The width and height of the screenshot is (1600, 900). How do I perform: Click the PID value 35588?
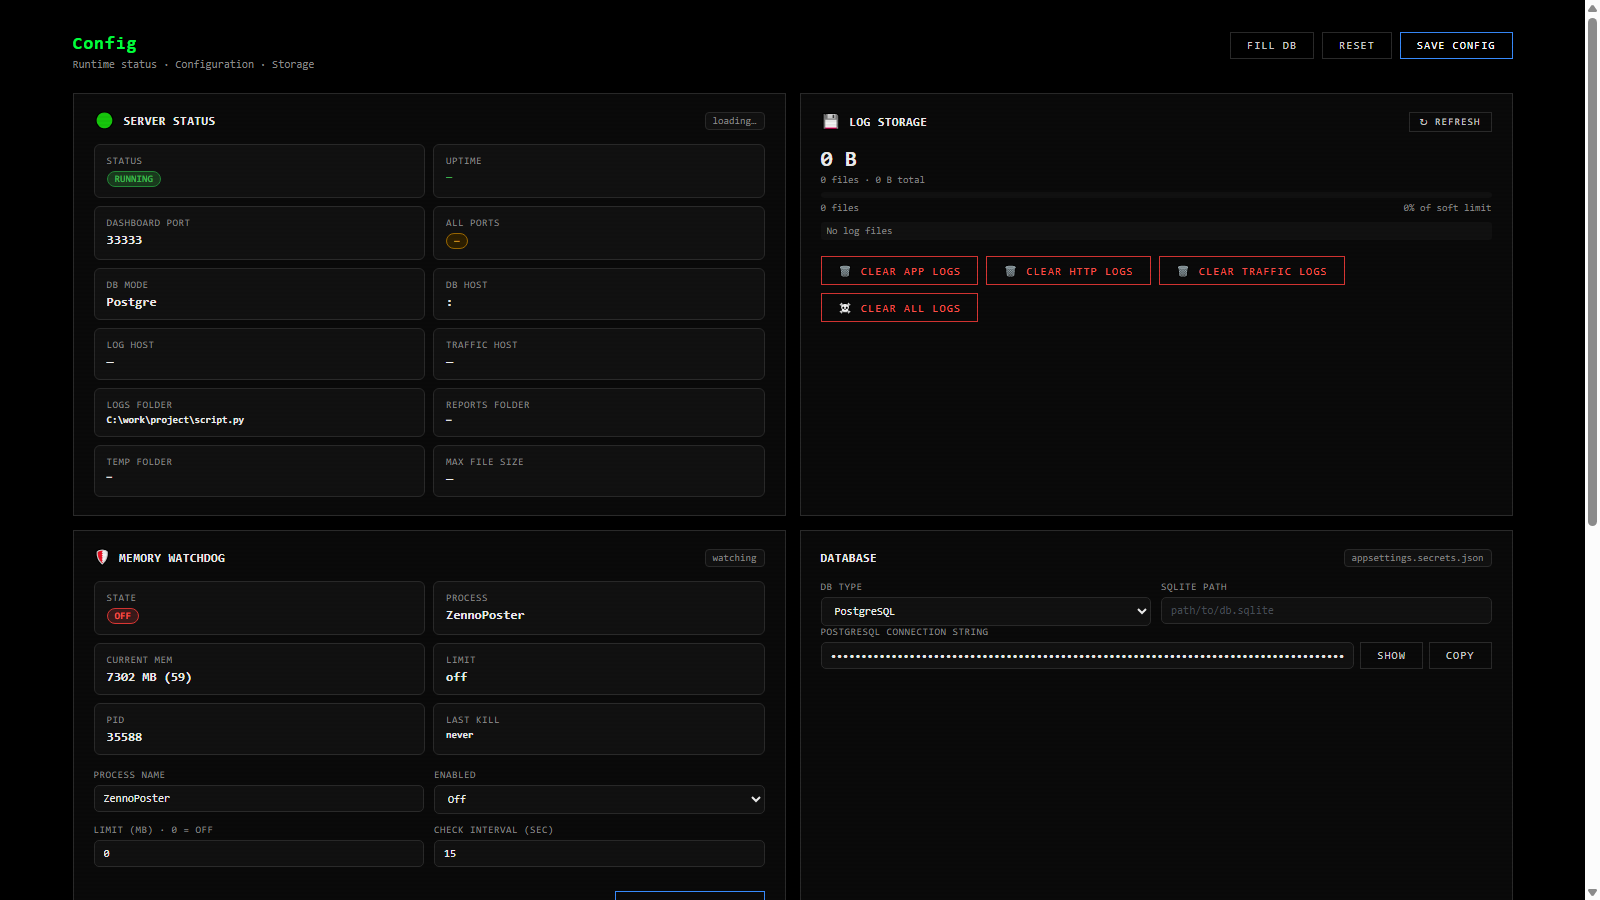click(x=125, y=737)
